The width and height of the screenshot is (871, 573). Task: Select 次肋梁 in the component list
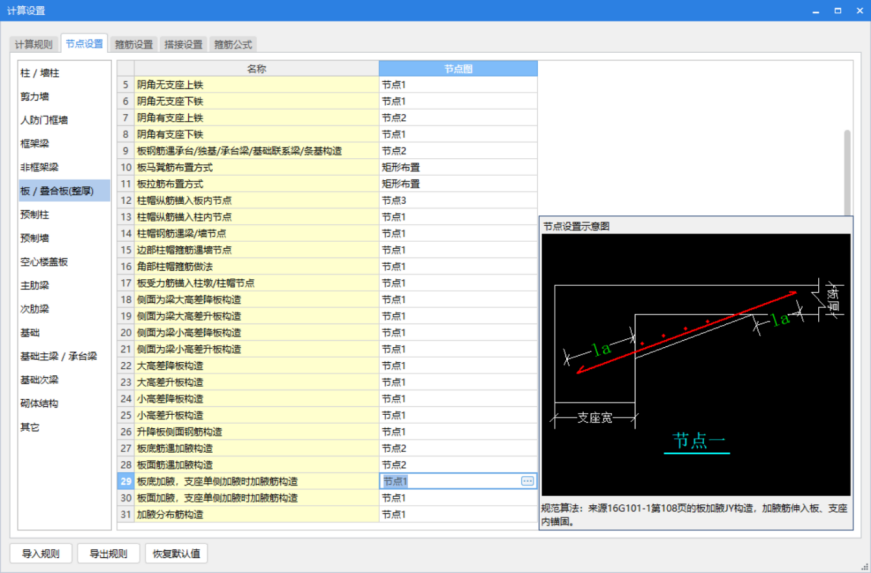[x=64, y=309]
